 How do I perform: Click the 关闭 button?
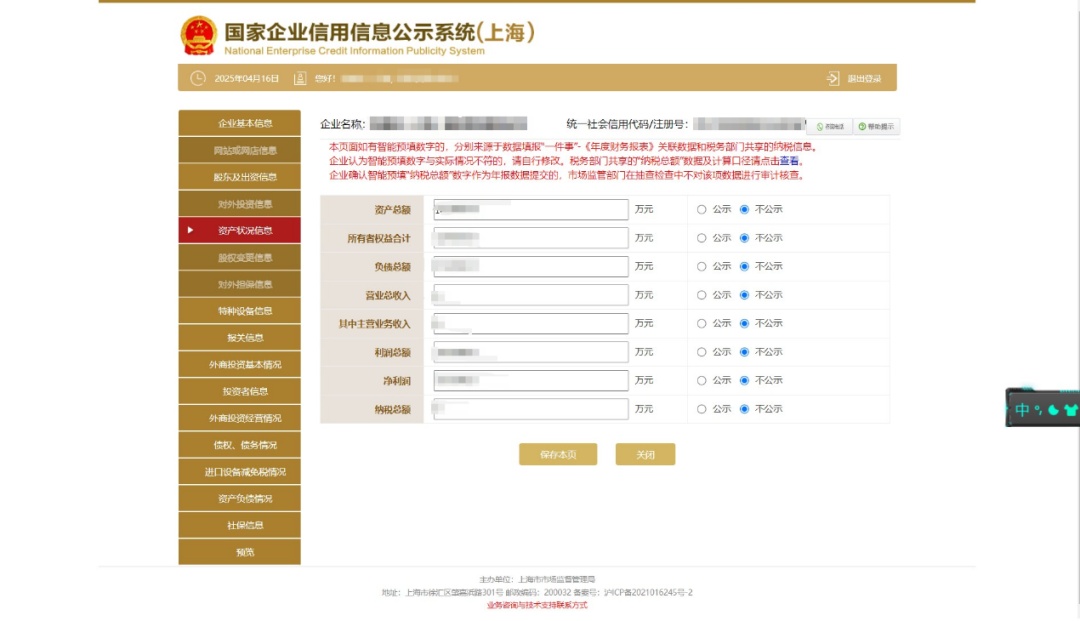coord(645,454)
